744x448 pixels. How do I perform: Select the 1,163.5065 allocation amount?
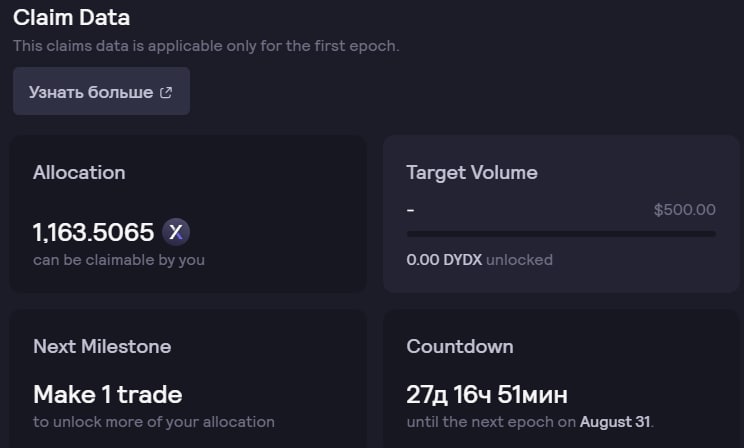coord(93,233)
